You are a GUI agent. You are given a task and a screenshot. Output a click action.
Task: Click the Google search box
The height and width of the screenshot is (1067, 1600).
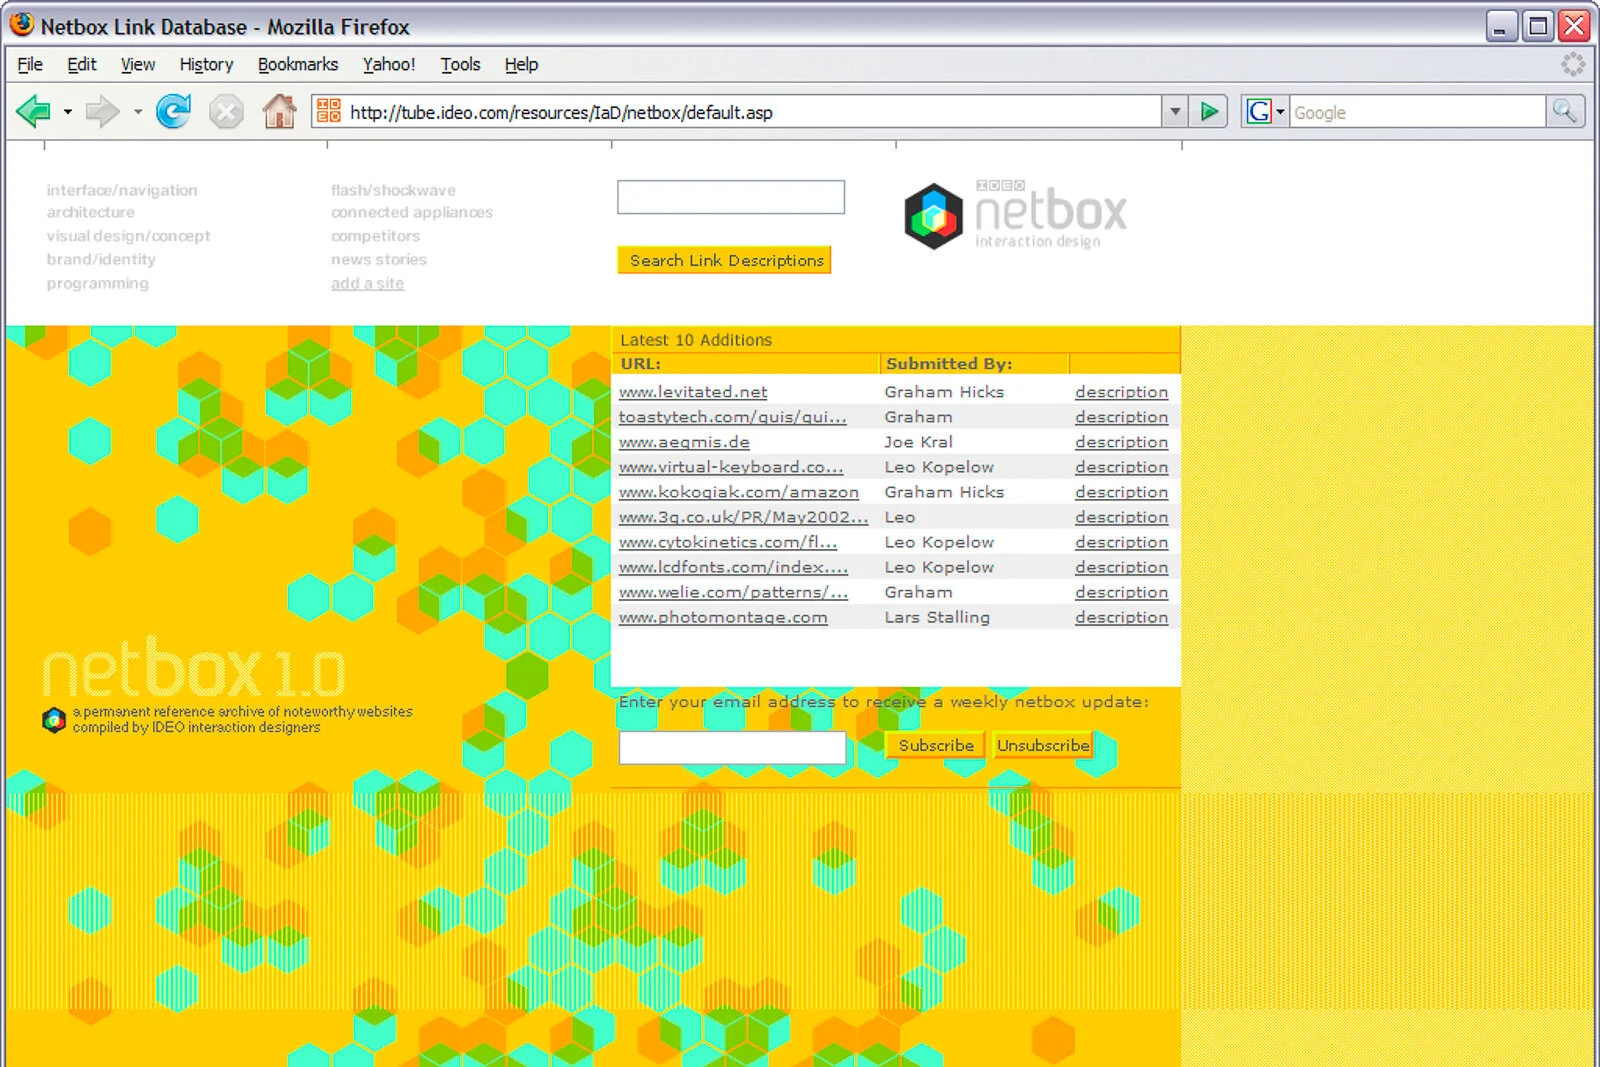point(1417,112)
